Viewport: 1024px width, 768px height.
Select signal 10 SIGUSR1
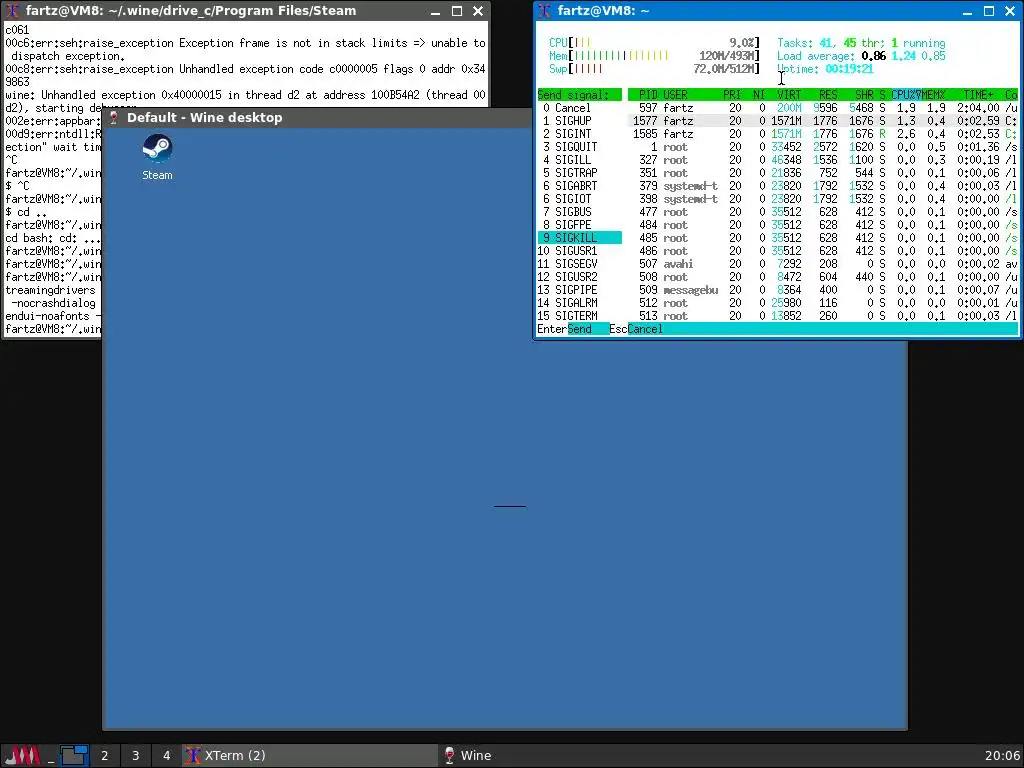pyautogui.click(x=579, y=251)
